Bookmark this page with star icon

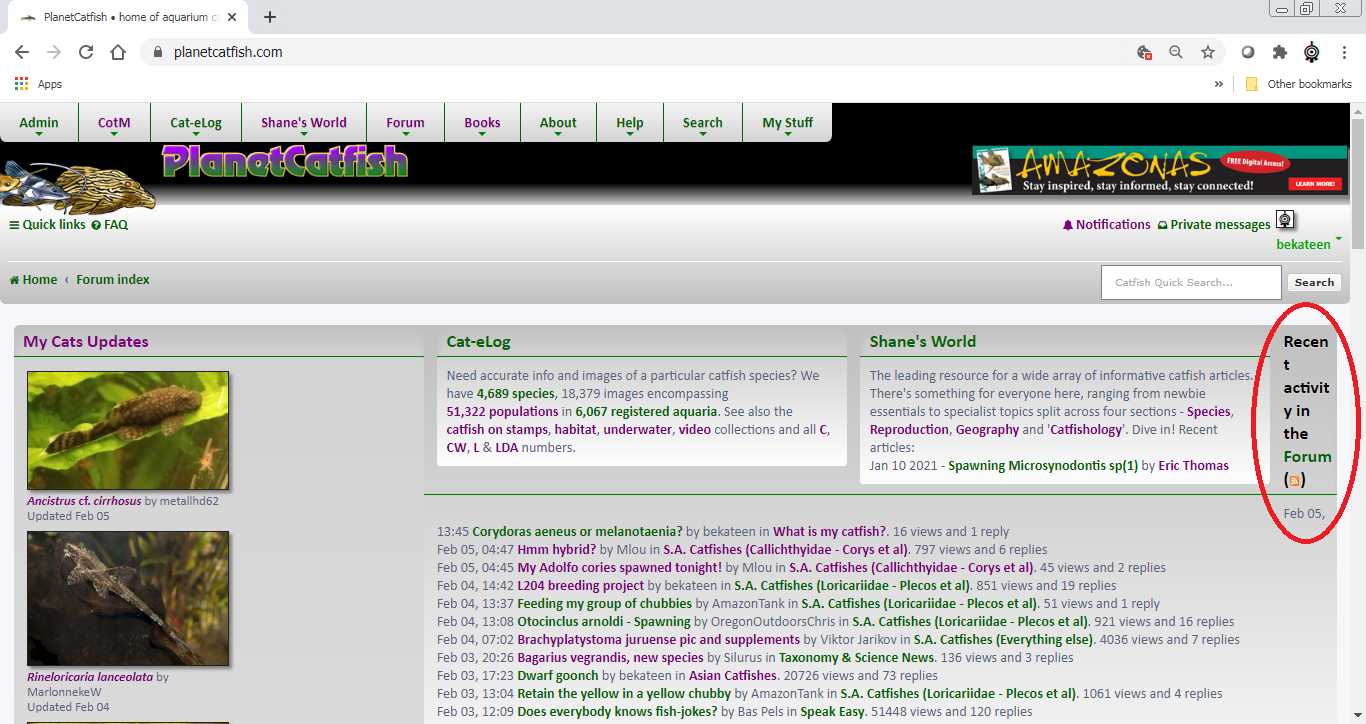(x=1207, y=52)
